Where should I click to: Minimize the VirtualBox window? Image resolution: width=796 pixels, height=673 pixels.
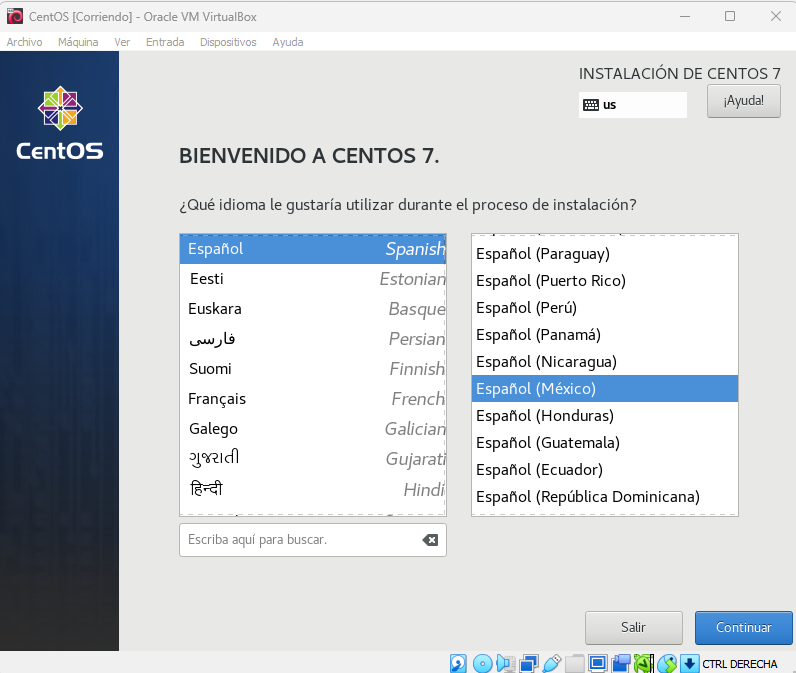point(685,16)
